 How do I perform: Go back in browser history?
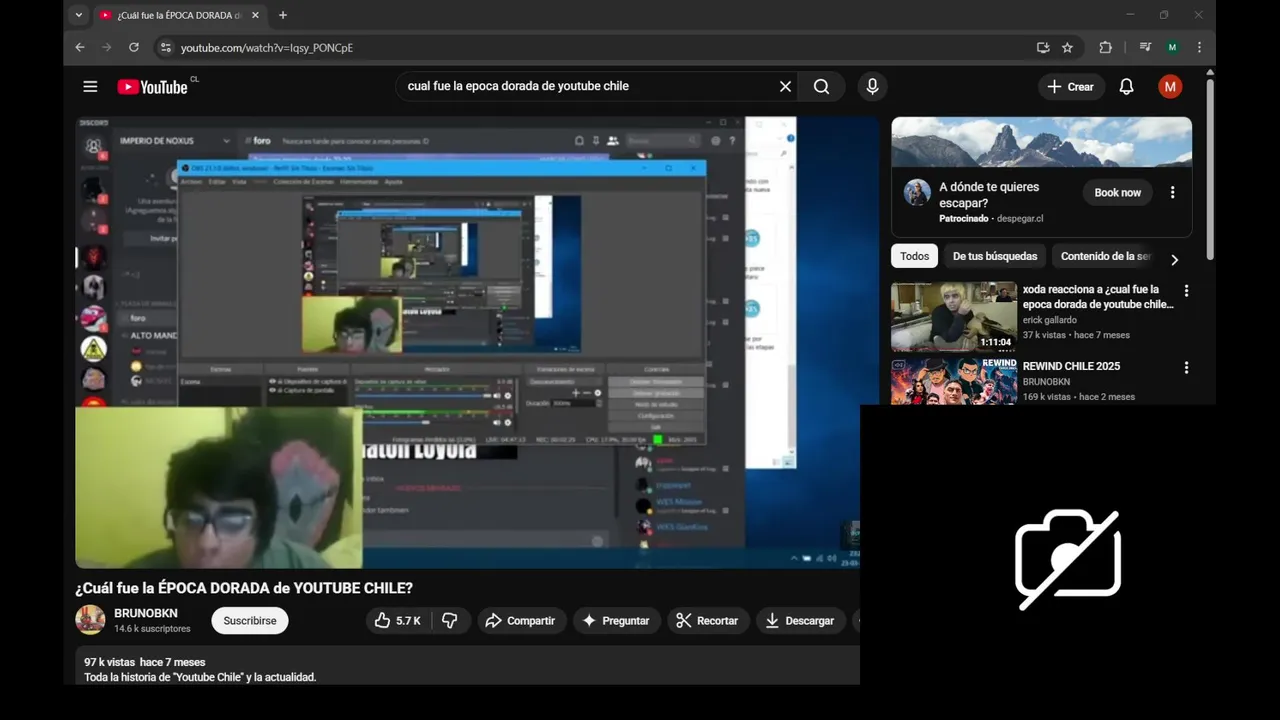(x=80, y=47)
